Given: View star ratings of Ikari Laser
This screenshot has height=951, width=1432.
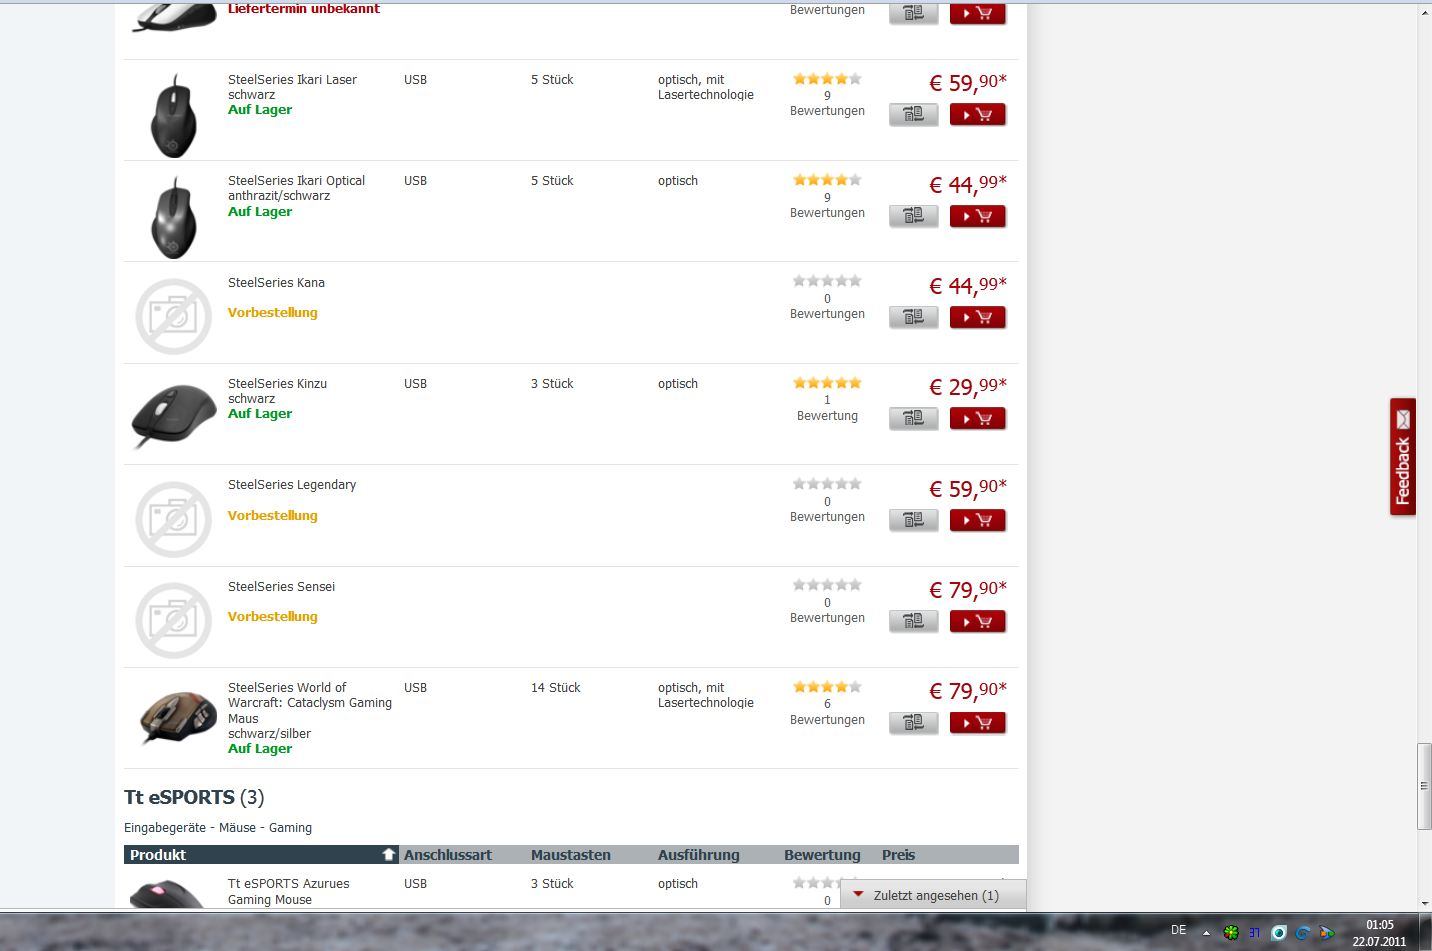Looking at the screenshot, I should 827,79.
